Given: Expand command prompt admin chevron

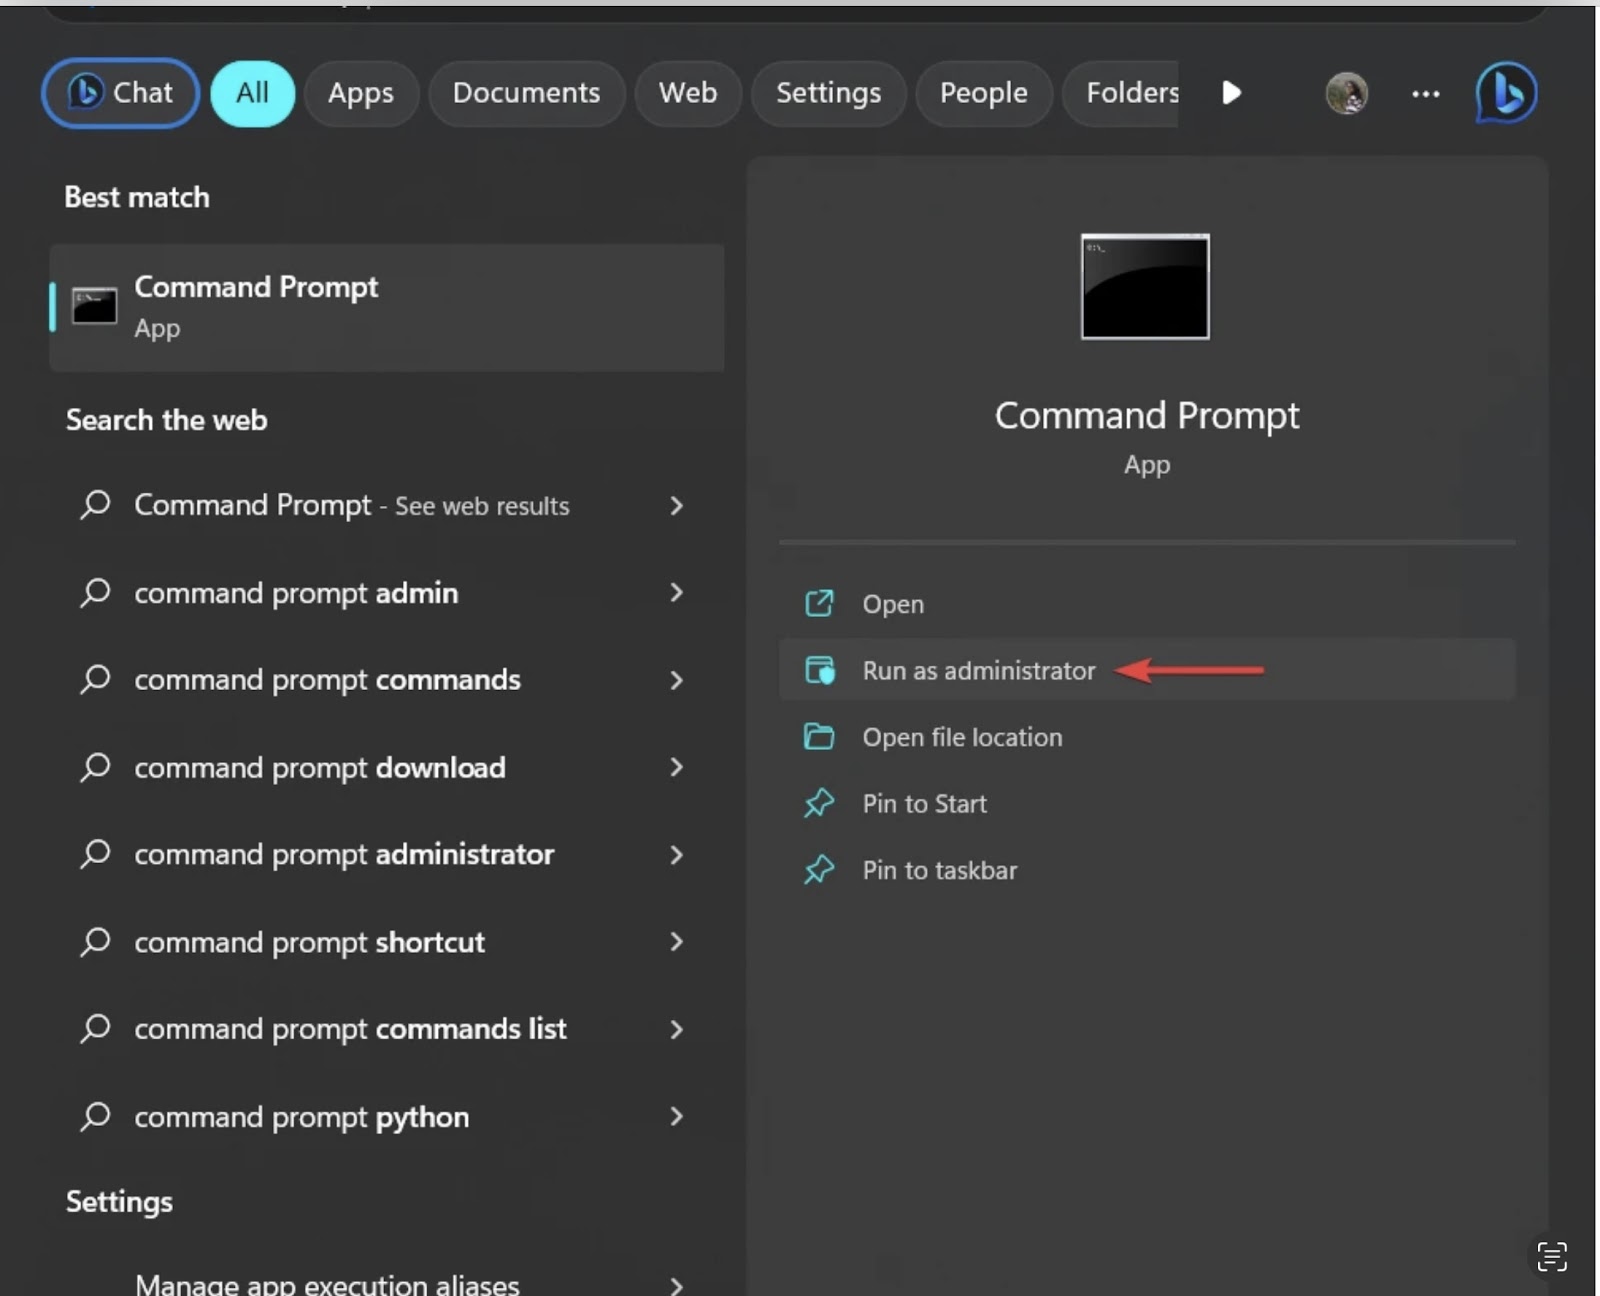Looking at the screenshot, I should 677,593.
